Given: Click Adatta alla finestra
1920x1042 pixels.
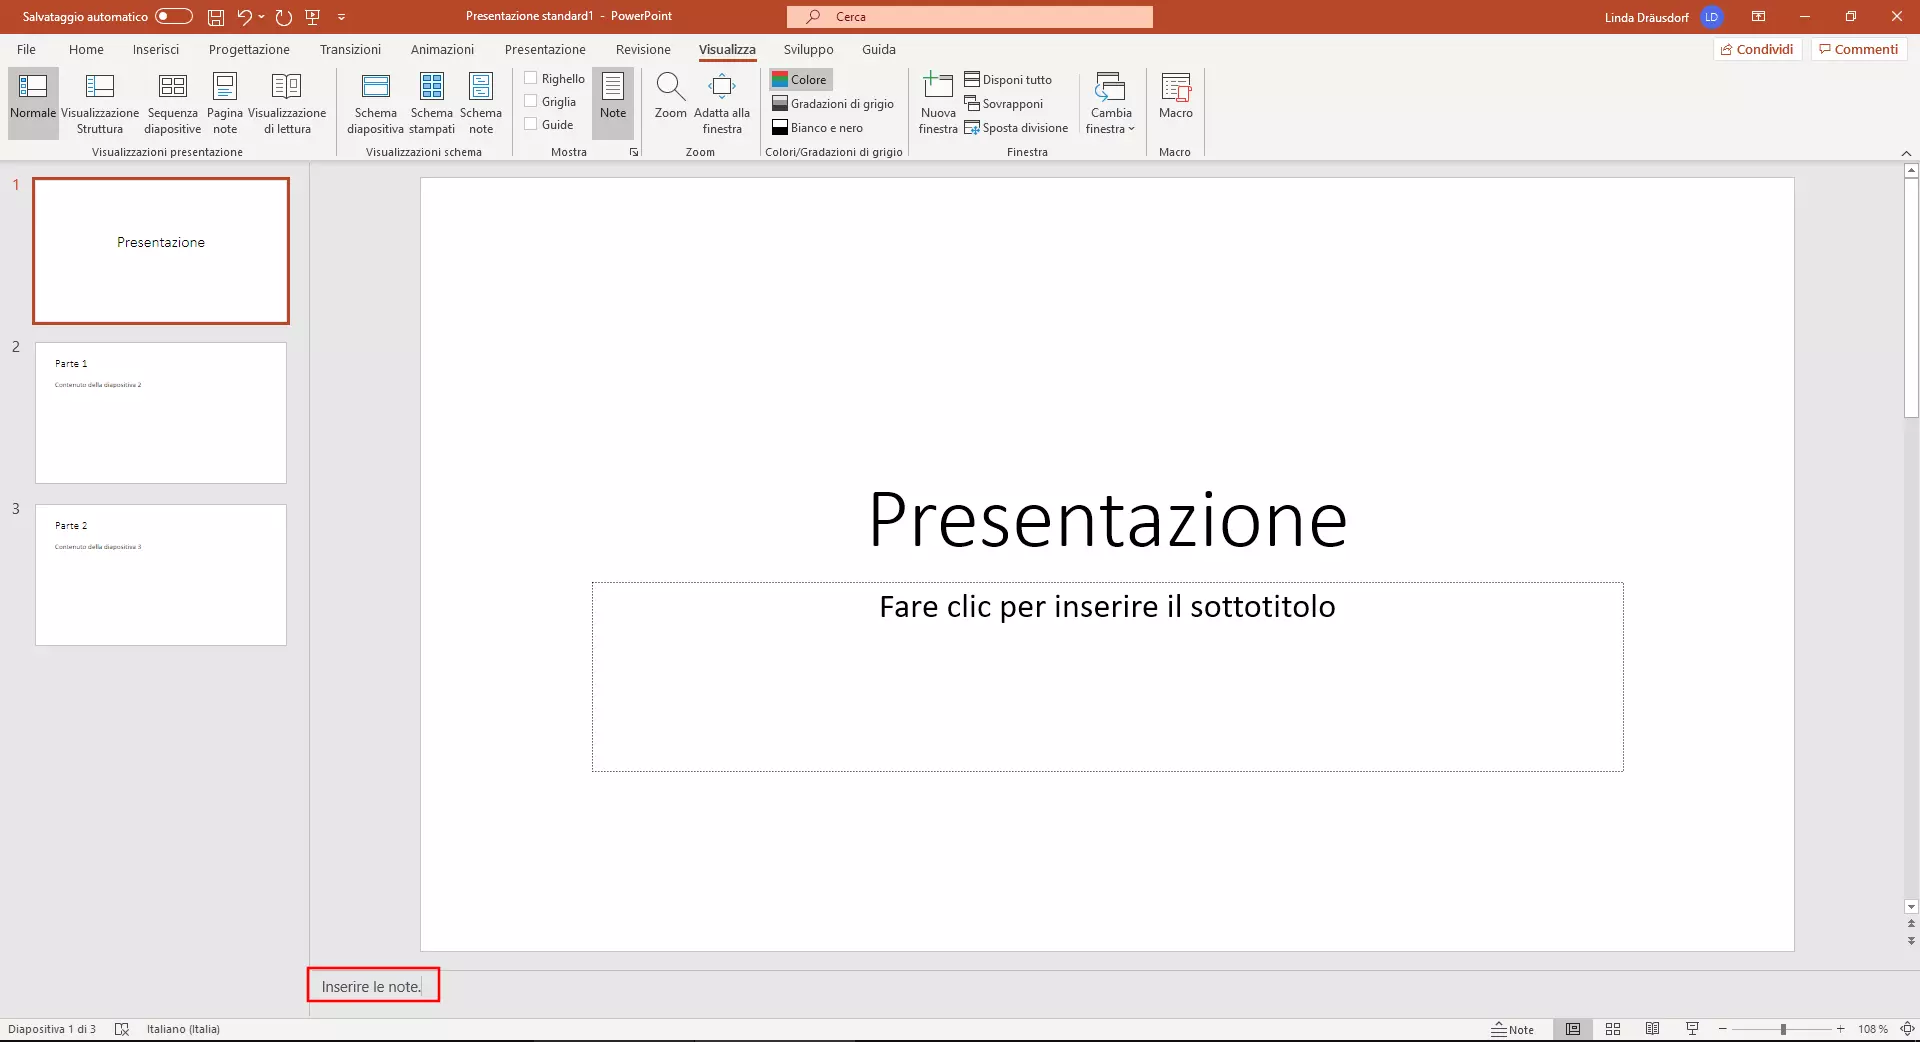Looking at the screenshot, I should pos(722,102).
